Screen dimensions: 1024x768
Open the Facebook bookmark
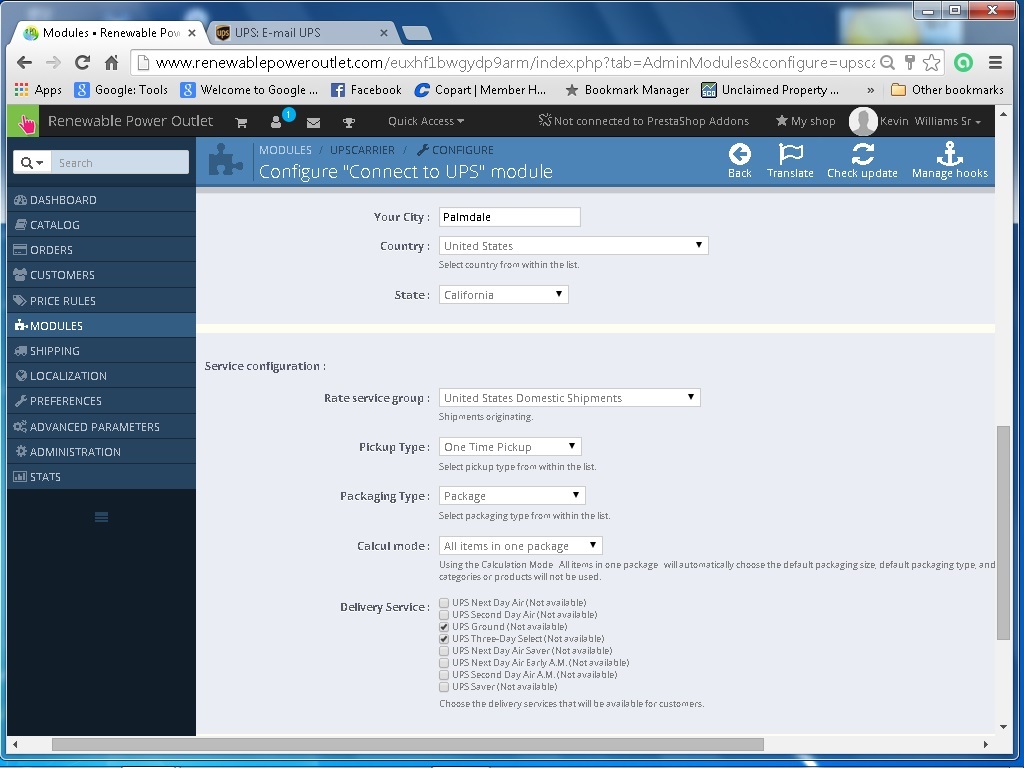pos(366,90)
